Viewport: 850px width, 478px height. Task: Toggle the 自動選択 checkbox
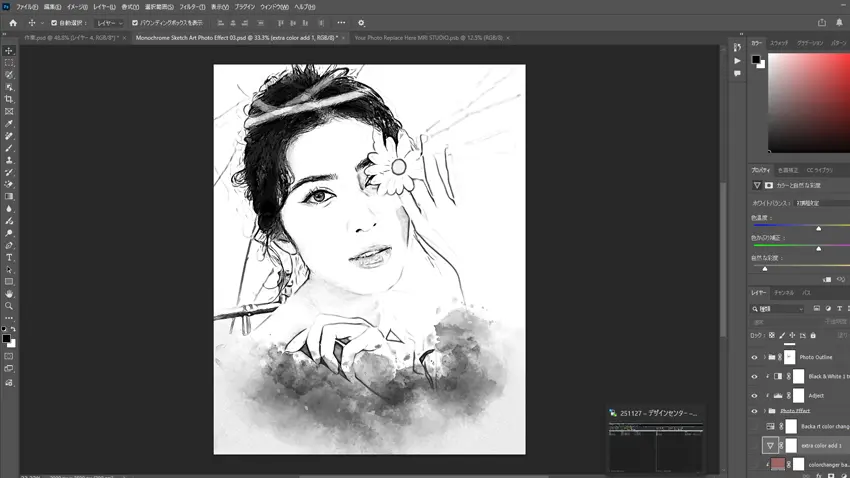[x=54, y=23]
